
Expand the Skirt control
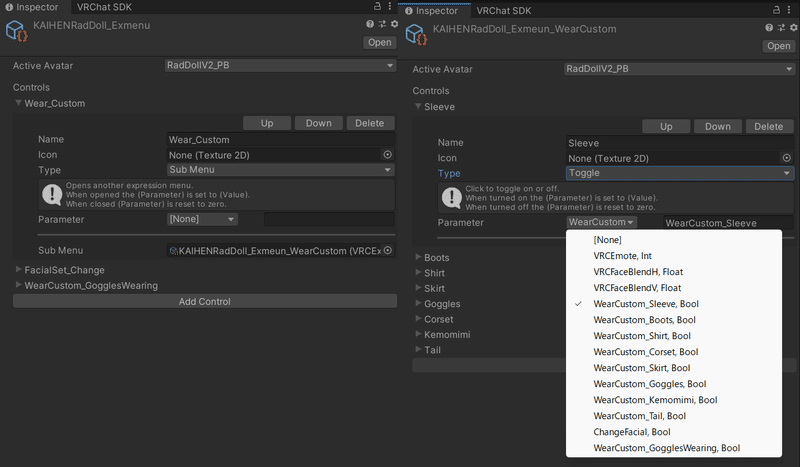[418, 288]
